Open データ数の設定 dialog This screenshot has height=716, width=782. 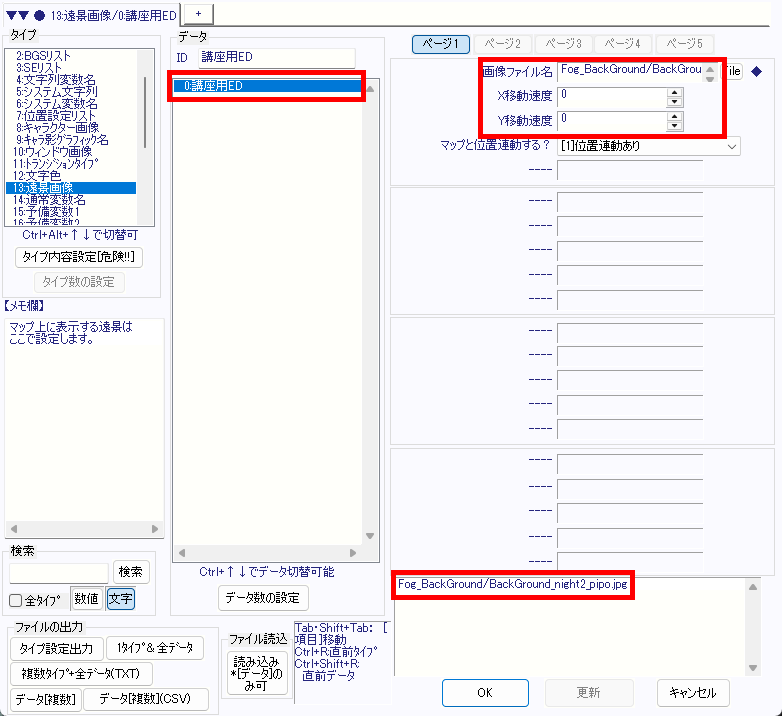coord(263,598)
